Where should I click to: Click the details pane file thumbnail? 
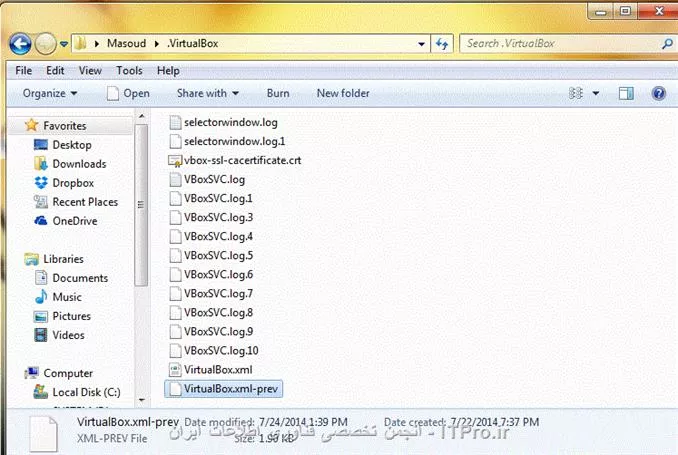coord(44,435)
